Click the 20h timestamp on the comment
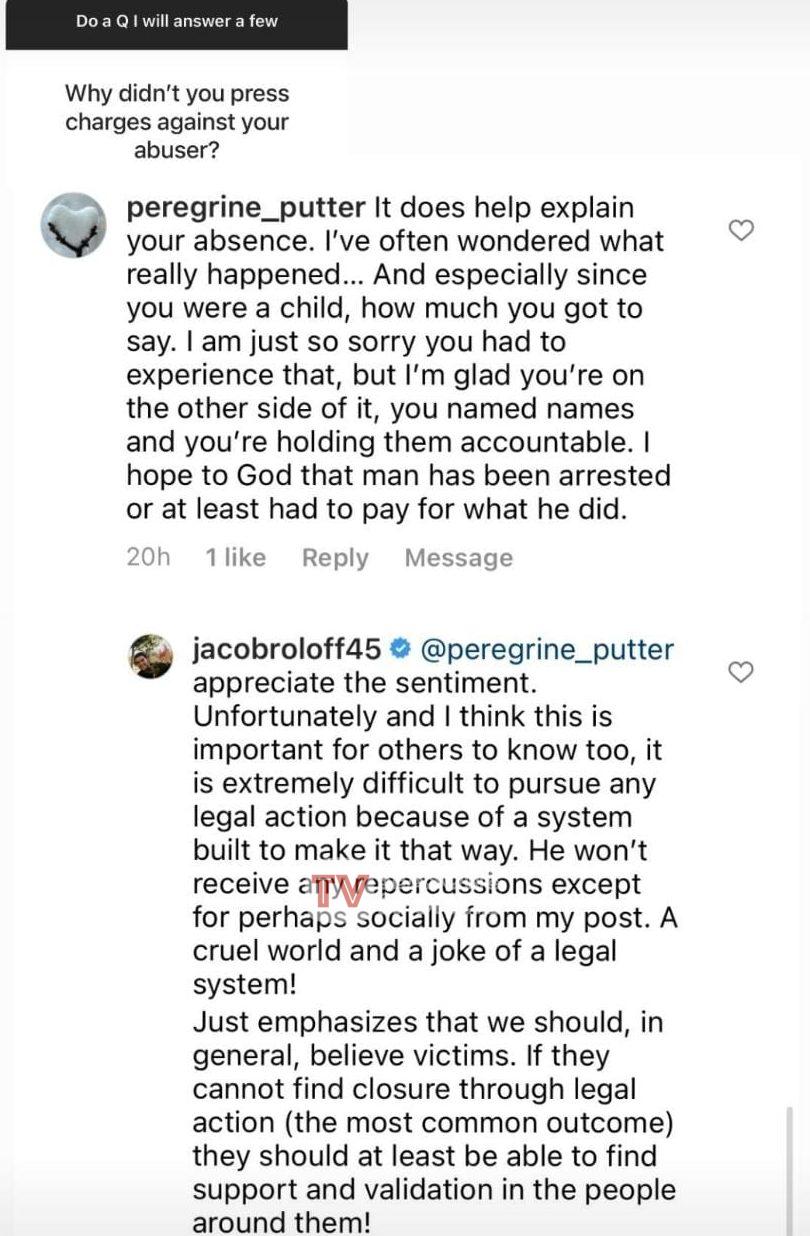 tap(148, 558)
